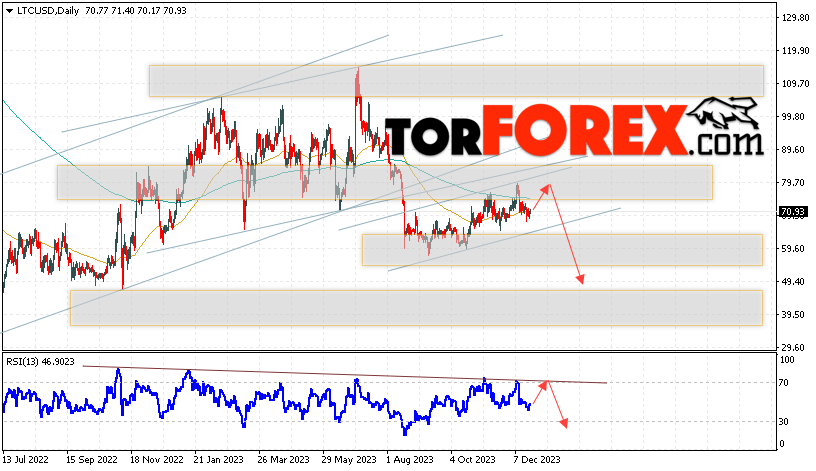Click the 29.60 price scale label
816x471 pixels.
point(796,348)
